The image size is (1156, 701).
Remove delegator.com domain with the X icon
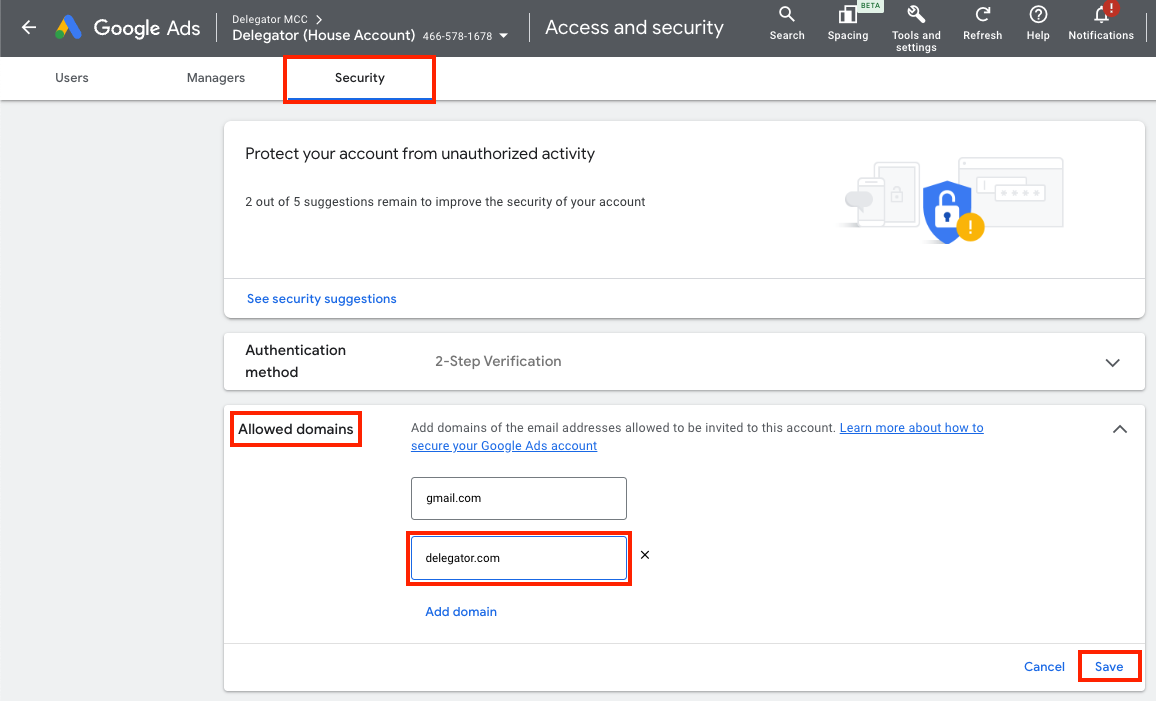[x=645, y=555]
